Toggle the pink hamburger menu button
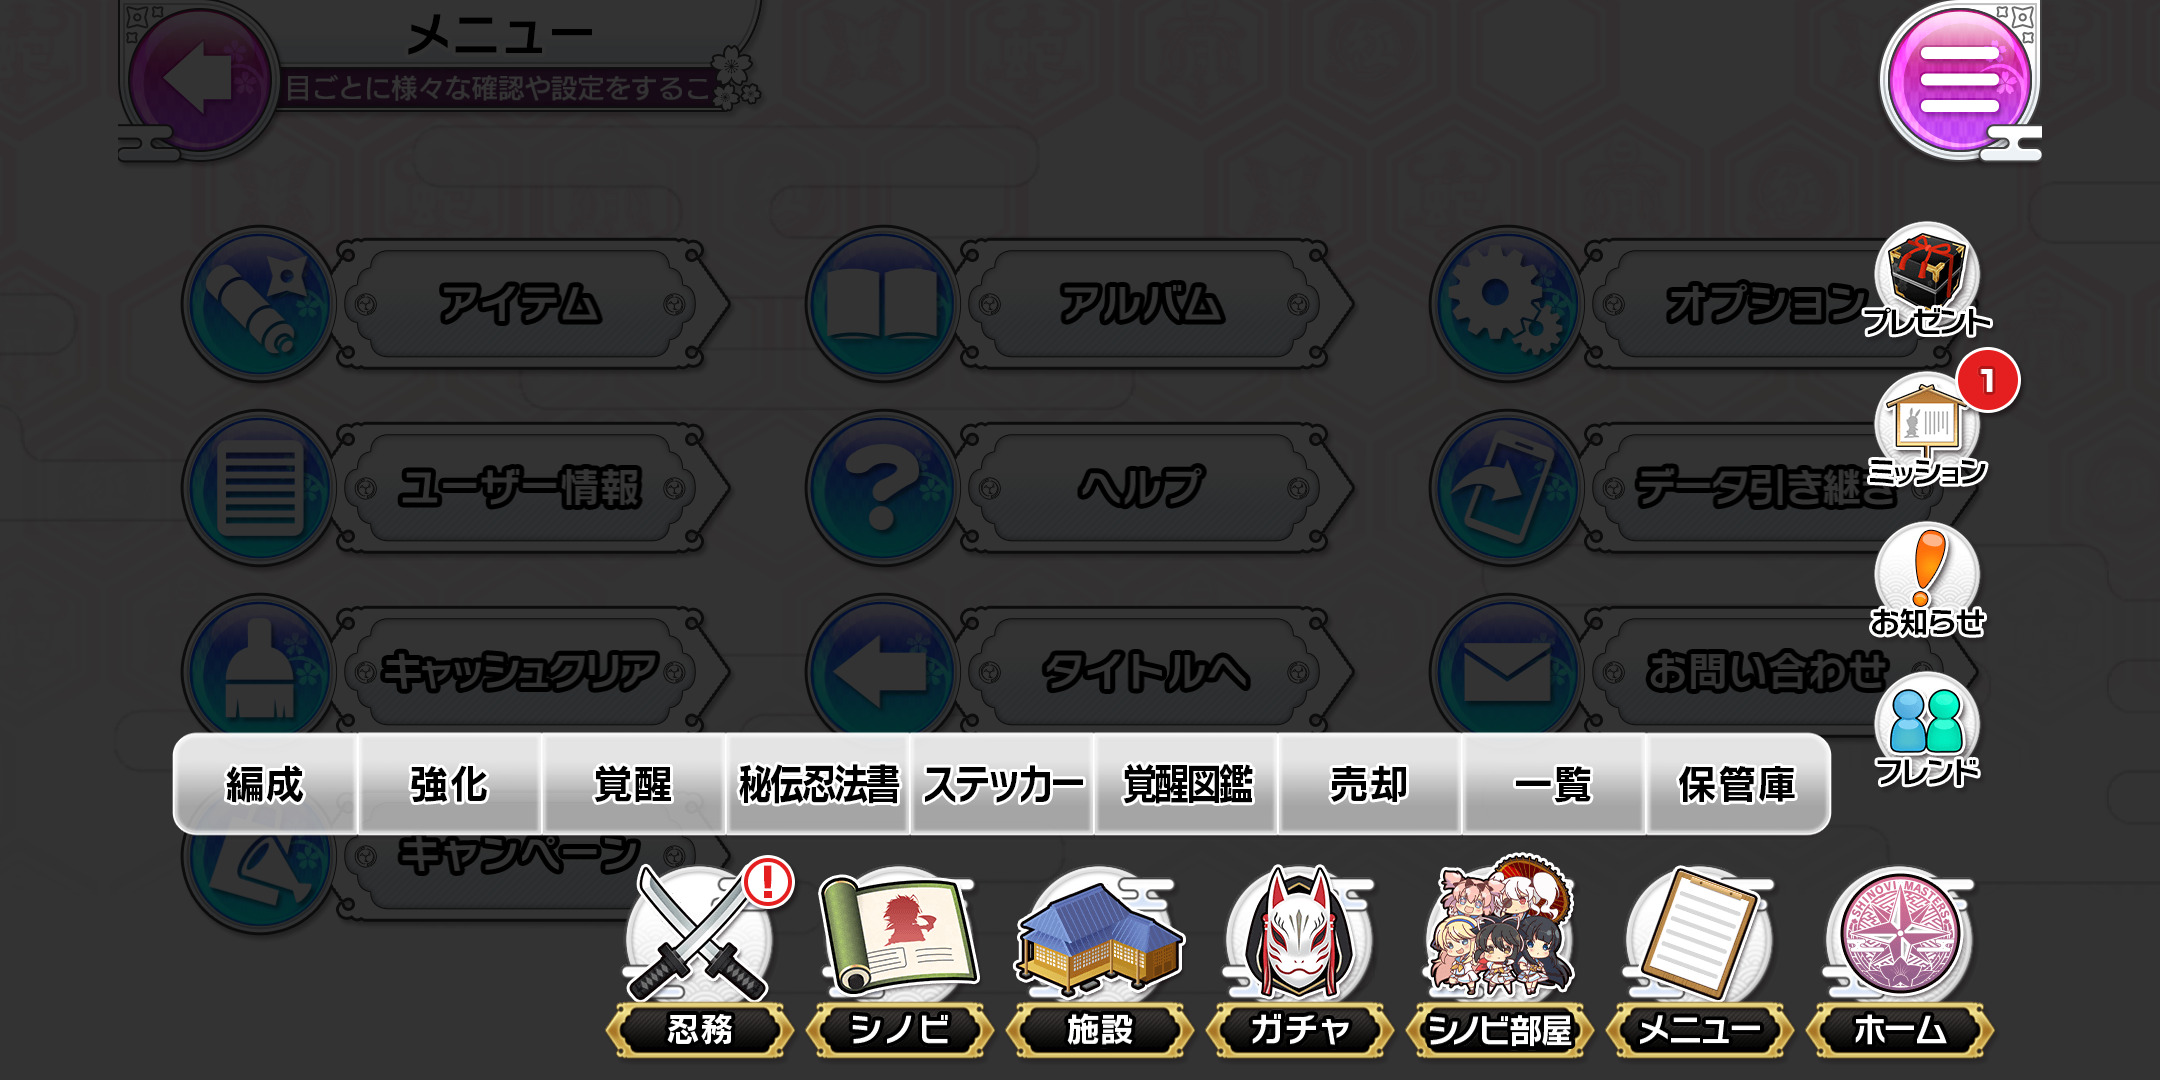2160x1080 pixels. coord(1959,80)
